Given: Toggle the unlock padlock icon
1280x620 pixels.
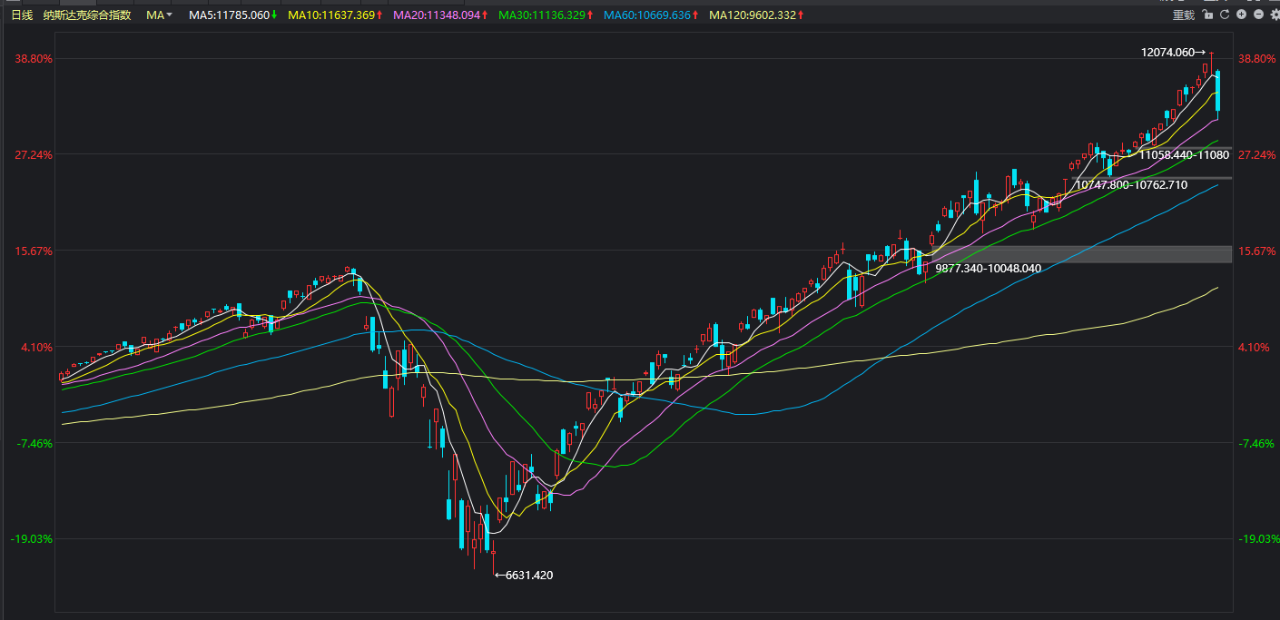Looking at the screenshot, I should [x=1208, y=15].
